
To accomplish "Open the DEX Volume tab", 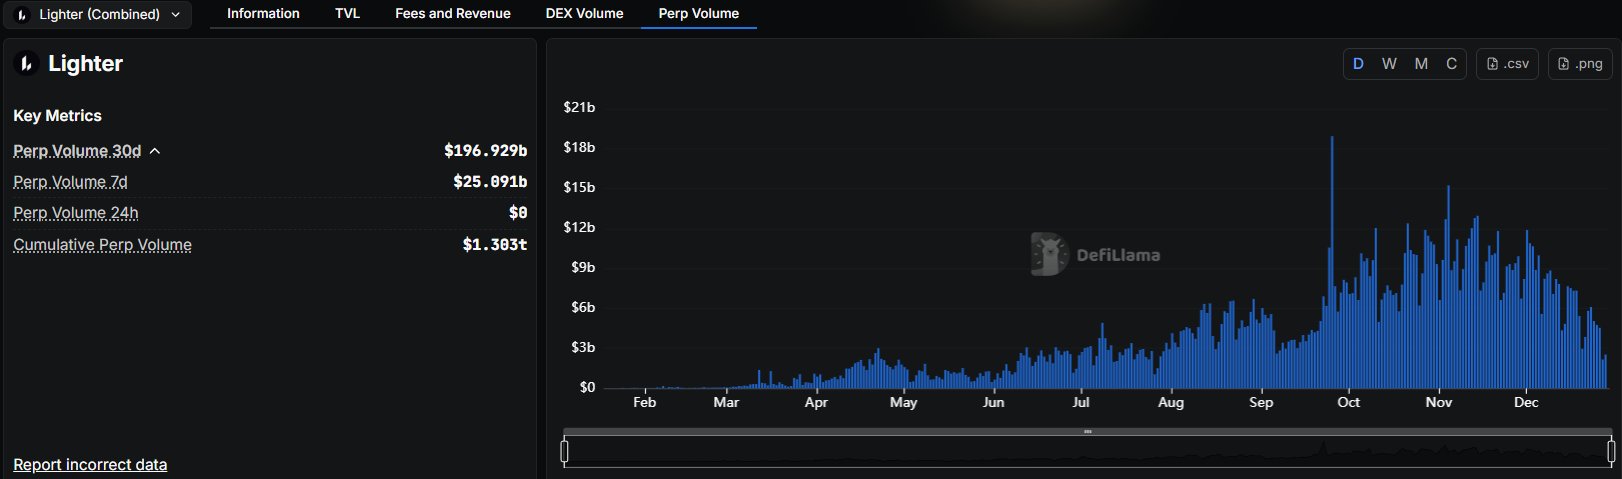I will (x=584, y=13).
